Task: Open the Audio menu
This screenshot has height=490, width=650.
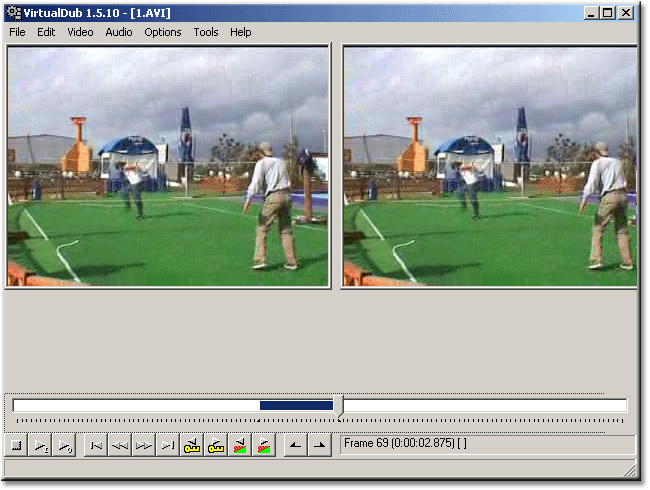Action: pos(119,32)
